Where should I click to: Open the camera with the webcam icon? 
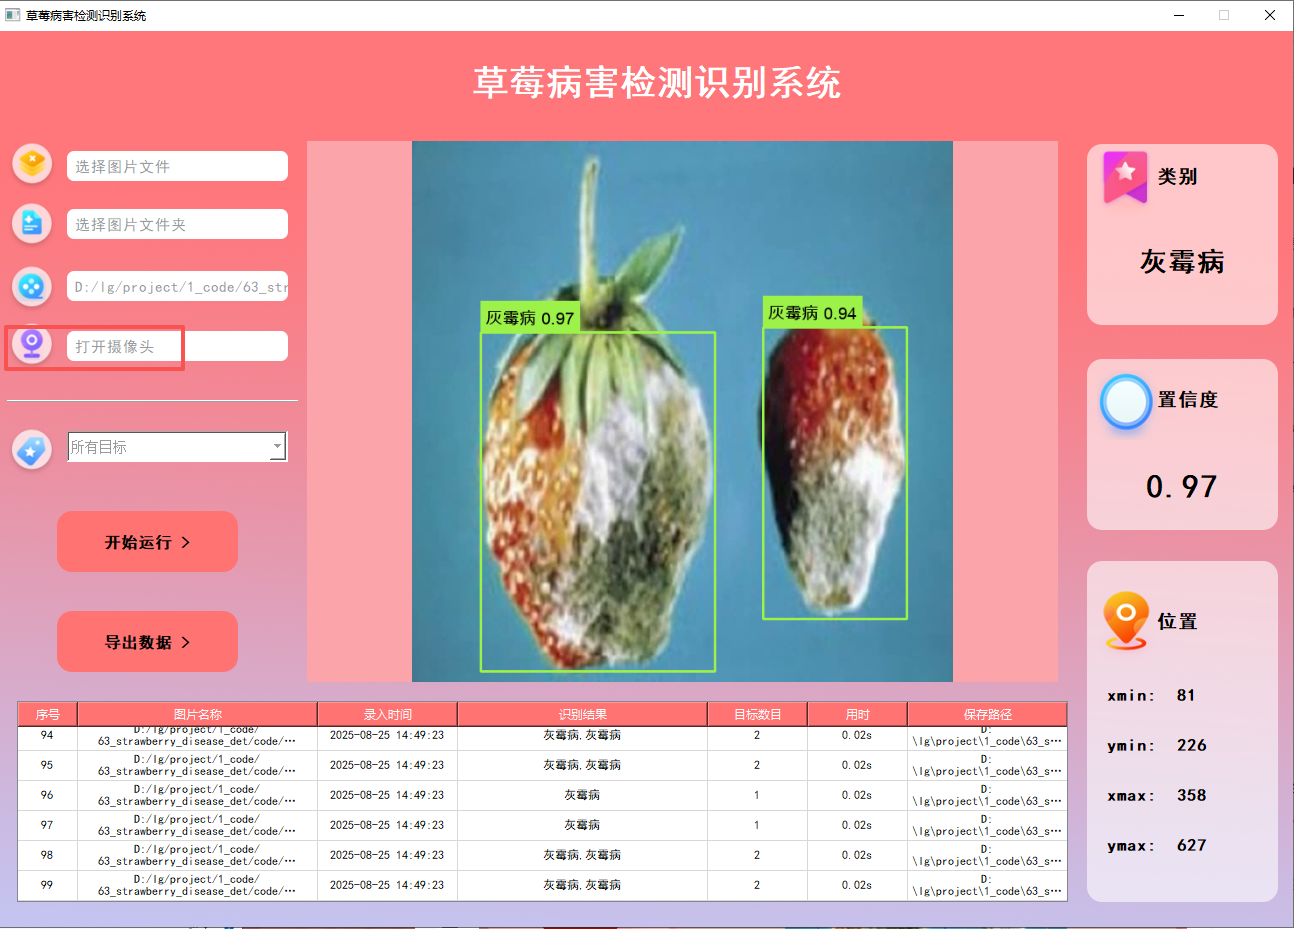(x=33, y=345)
